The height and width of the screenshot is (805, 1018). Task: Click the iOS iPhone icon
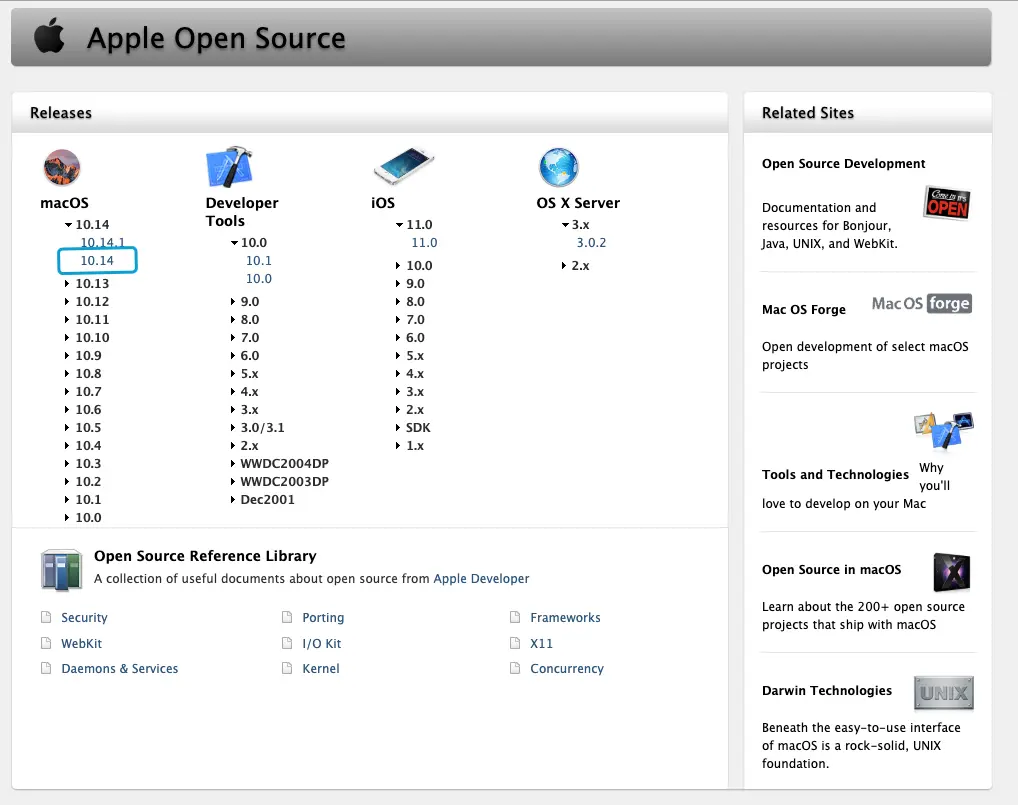click(x=403, y=166)
